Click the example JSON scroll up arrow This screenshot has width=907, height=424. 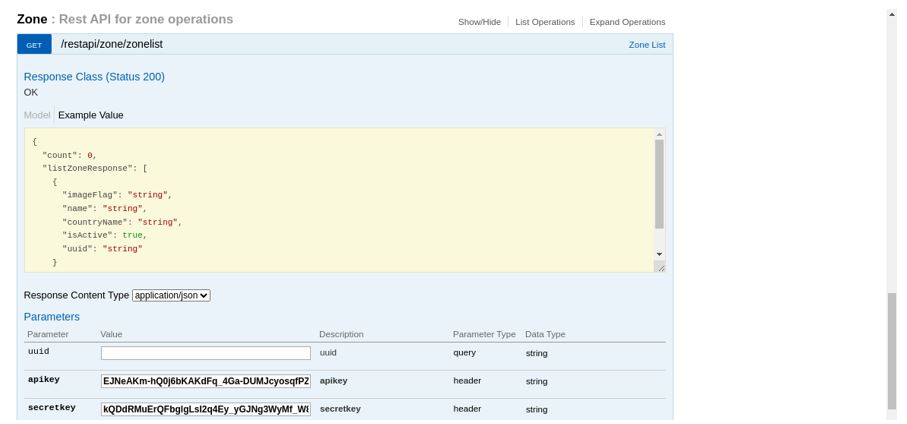[x=659, y=135]
